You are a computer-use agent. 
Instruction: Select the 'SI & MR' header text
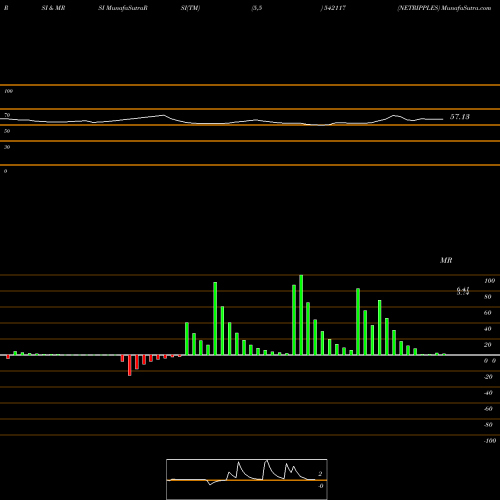pyautogui.click(x=53, y=8)
